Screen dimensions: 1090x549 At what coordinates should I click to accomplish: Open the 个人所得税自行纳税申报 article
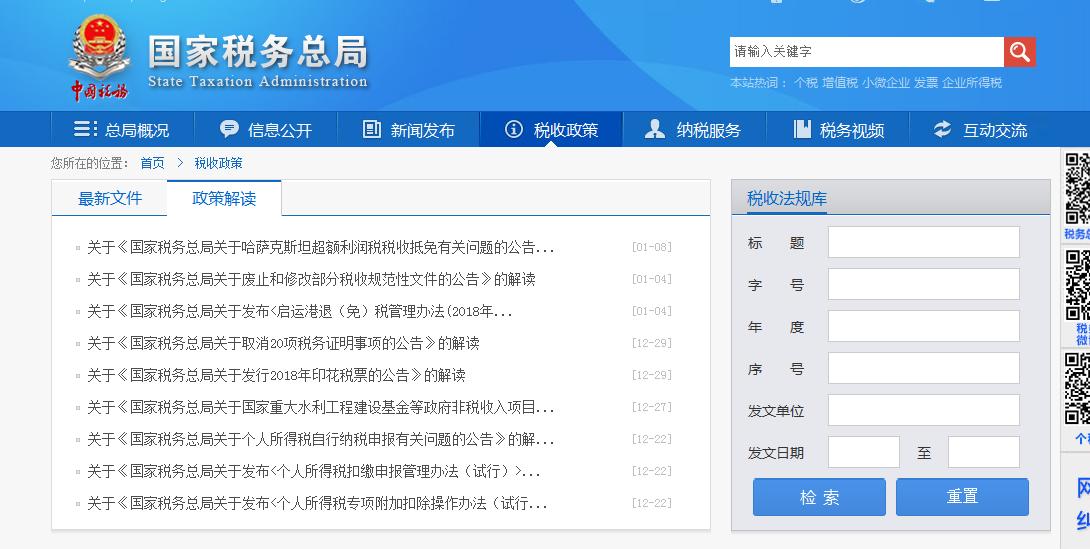click(320, 439)
